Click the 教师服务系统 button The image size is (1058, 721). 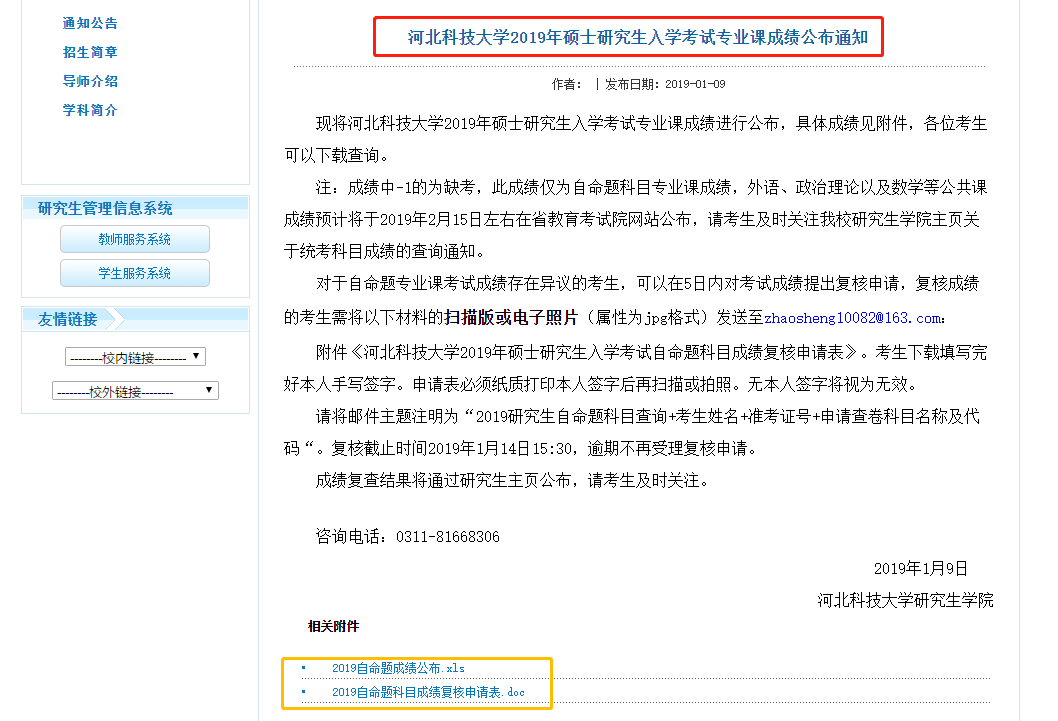(135, 240)
